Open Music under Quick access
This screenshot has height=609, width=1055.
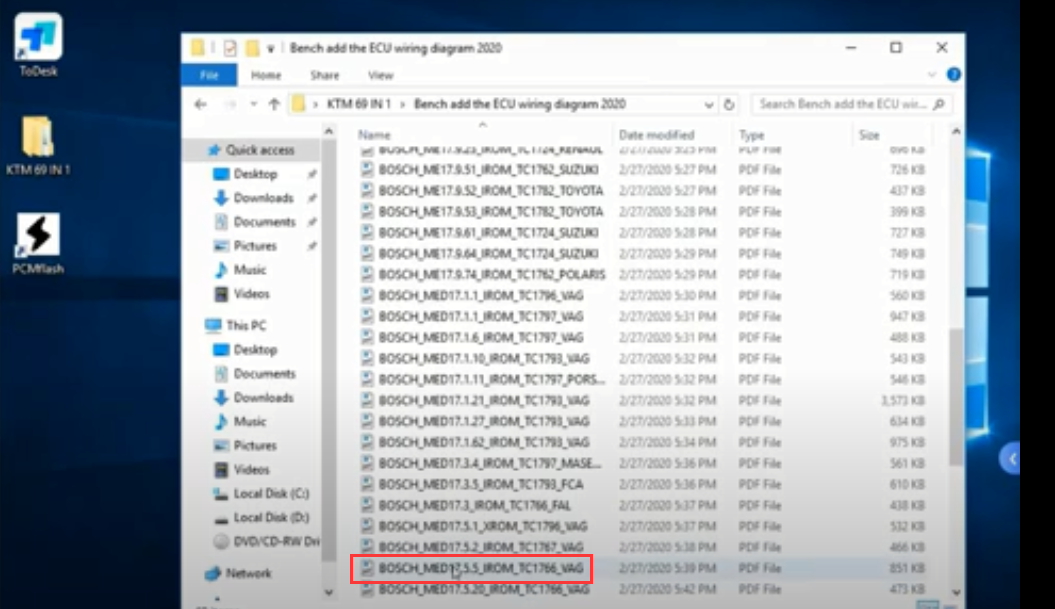click(x=249, y=270)
